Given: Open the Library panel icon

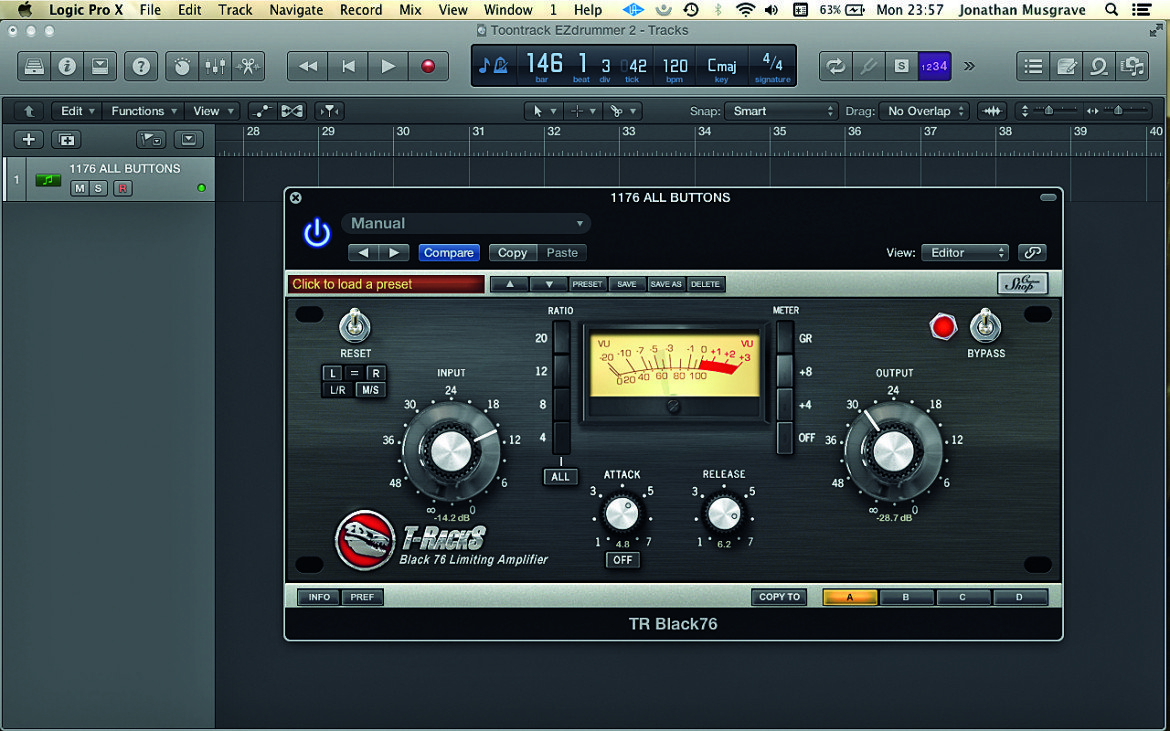Looking at the screenshot, I should (x=34, y=66).
